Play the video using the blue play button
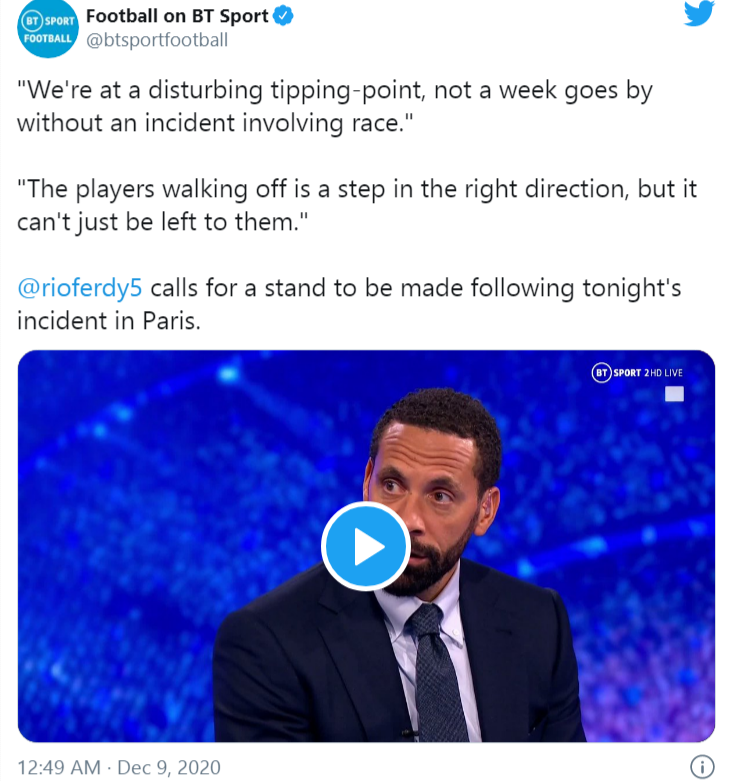This screenshot has width=733, height=781. pos(366,546)
